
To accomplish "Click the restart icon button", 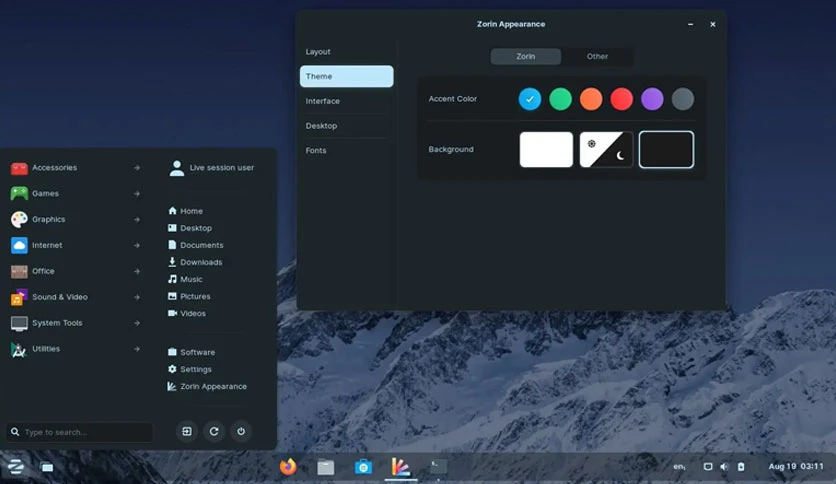I will click(x=214, y=431).
